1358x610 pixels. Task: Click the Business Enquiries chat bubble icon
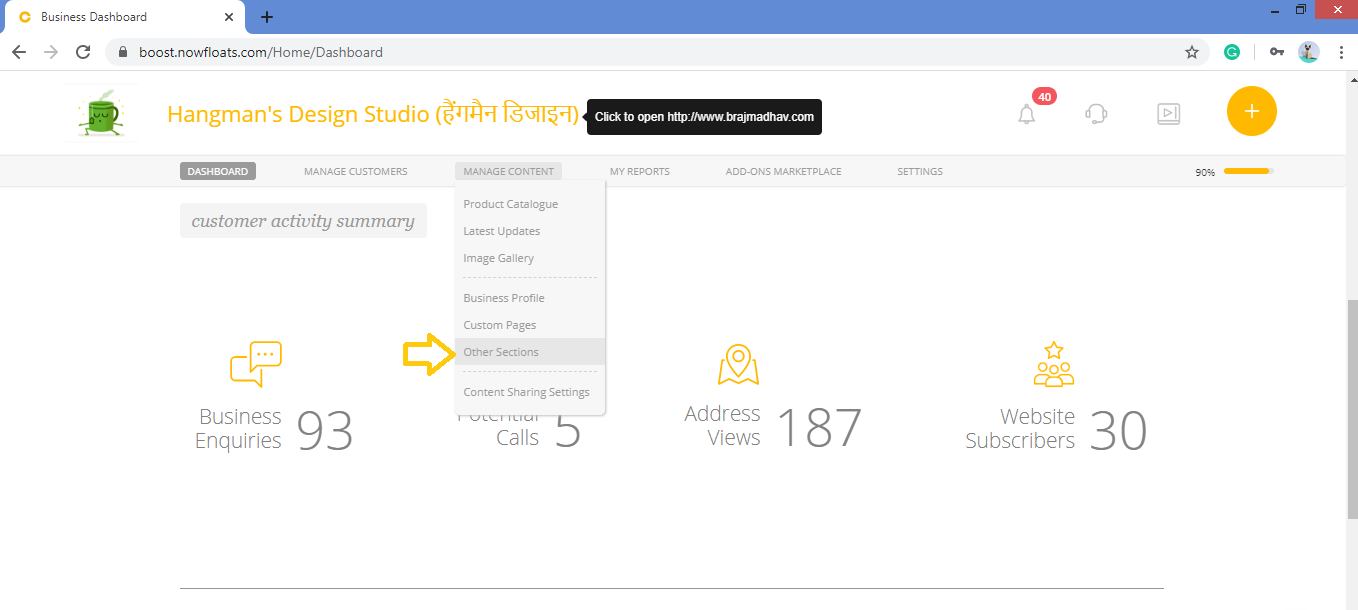point(256,362)
